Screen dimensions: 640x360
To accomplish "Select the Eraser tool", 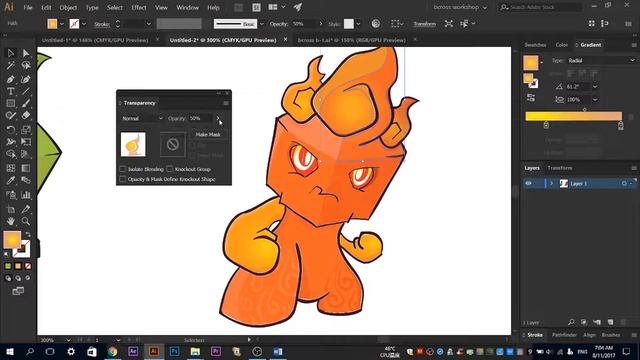I will 26,116.
